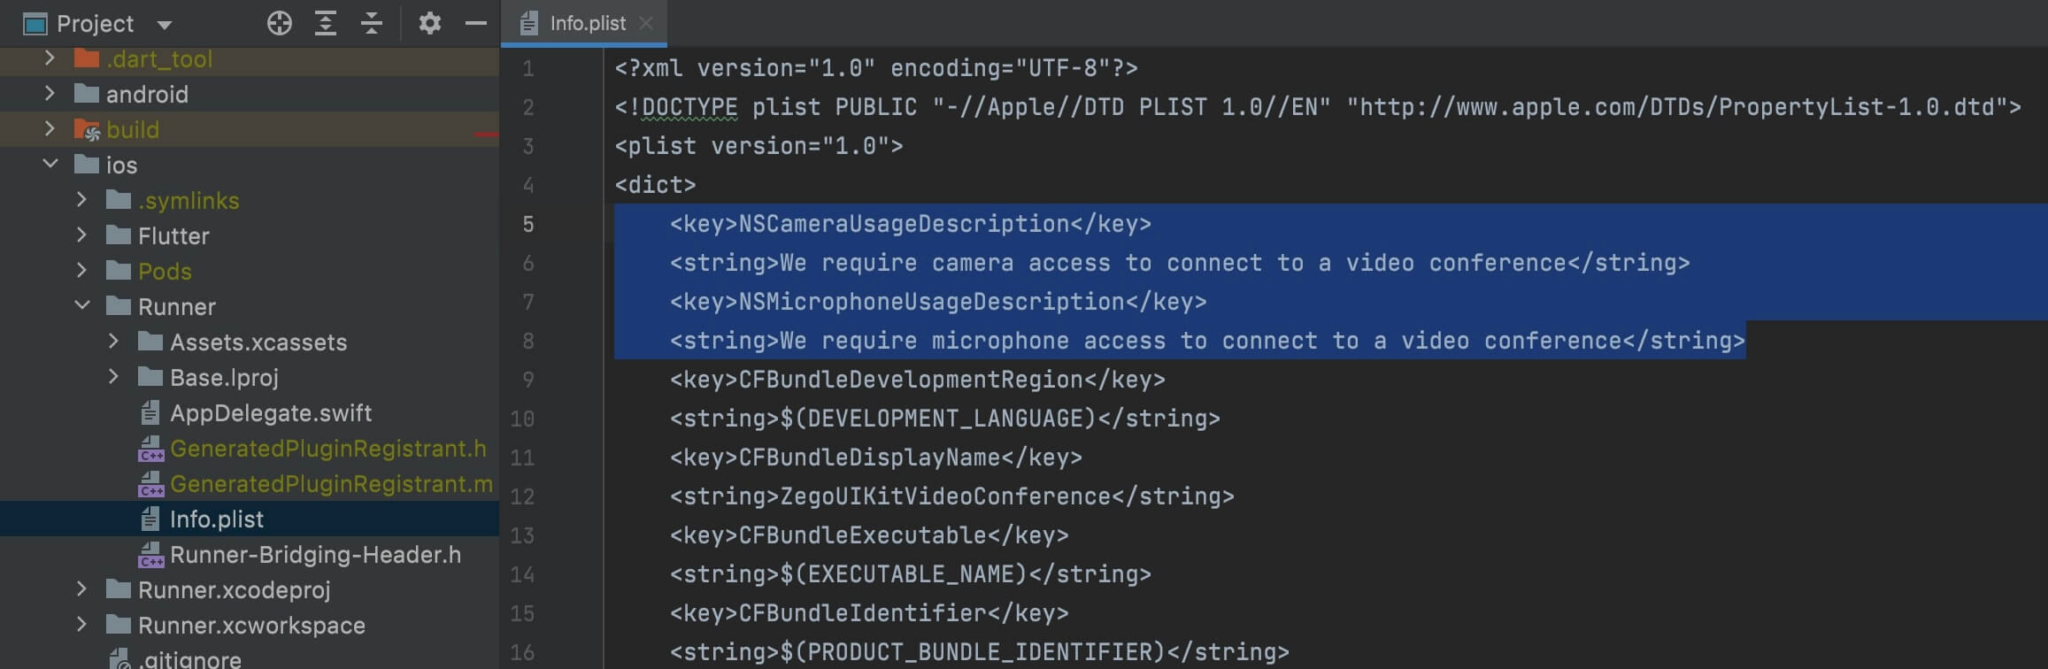
Task: Open the Project panel settings gear
Action: pyautogui.click(x=429, y=23)
